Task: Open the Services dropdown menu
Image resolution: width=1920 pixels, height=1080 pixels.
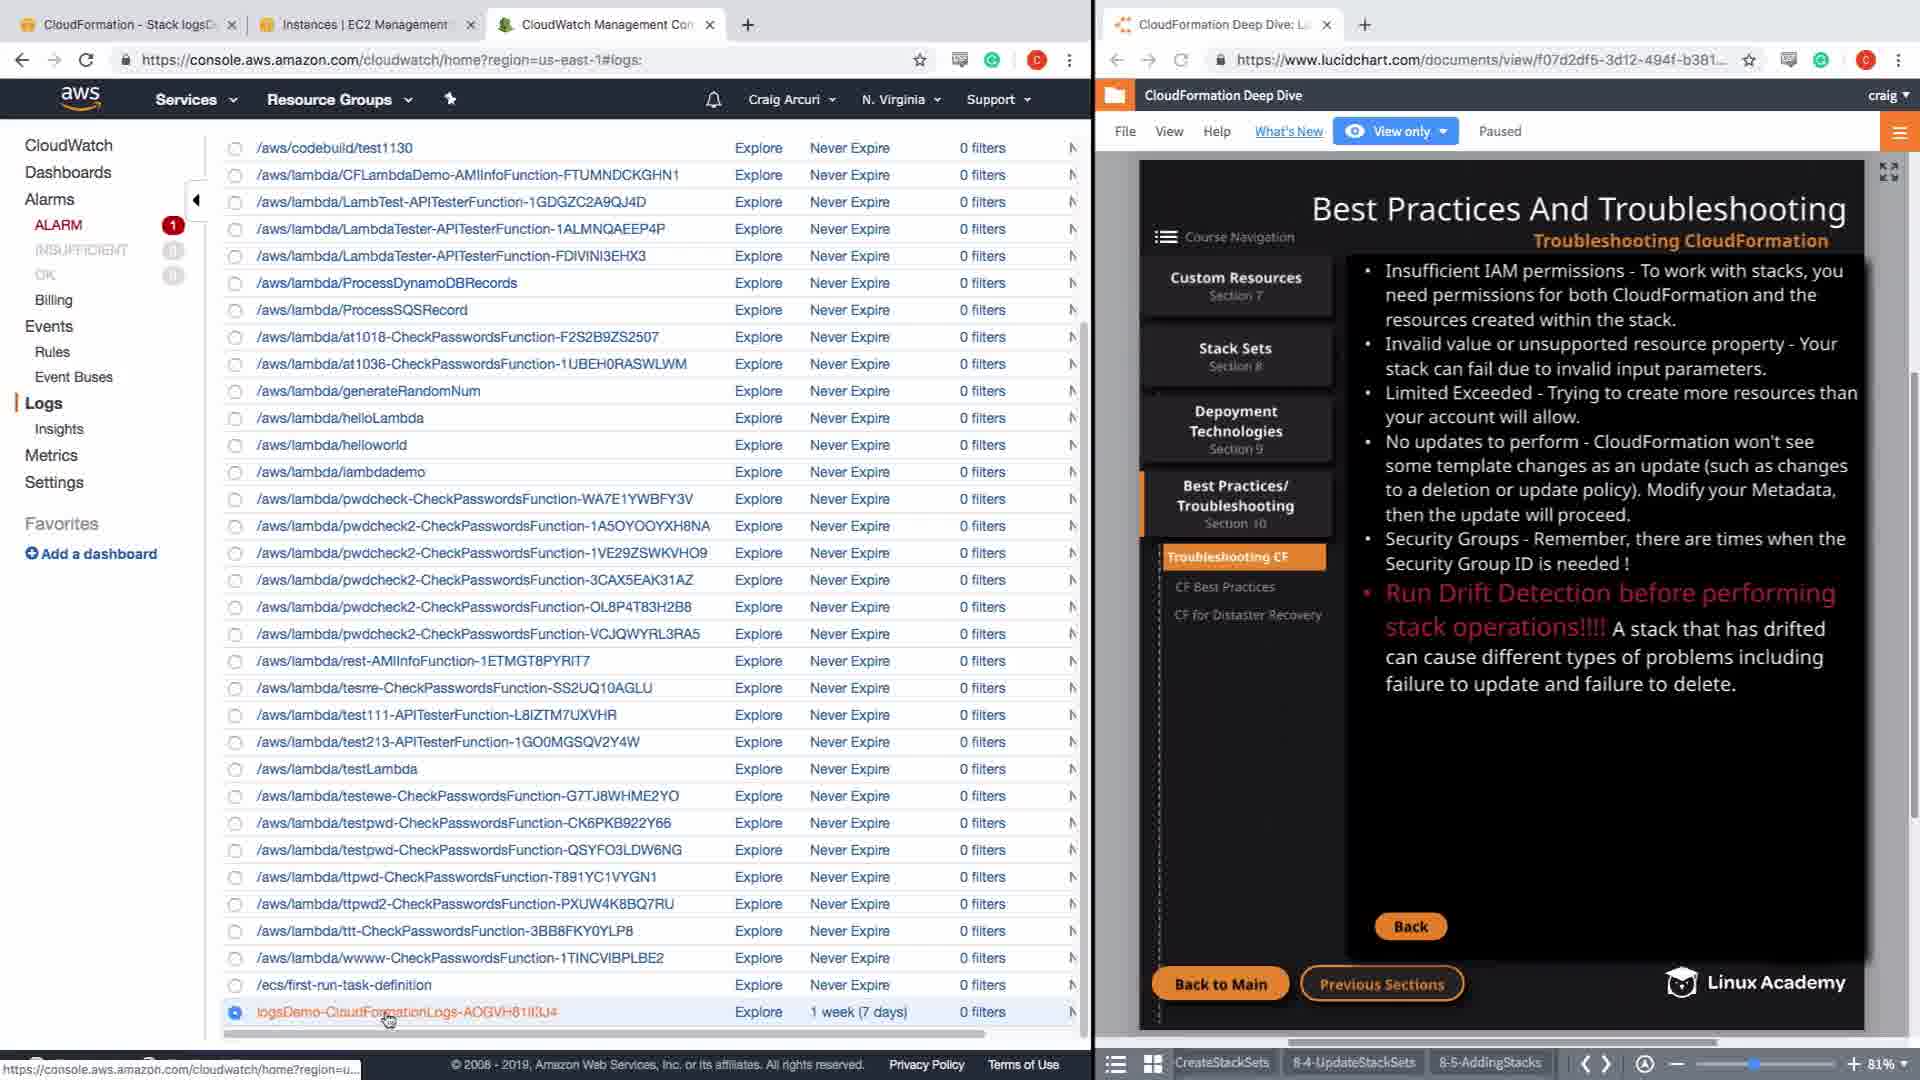Action: (x=196, y=100)
